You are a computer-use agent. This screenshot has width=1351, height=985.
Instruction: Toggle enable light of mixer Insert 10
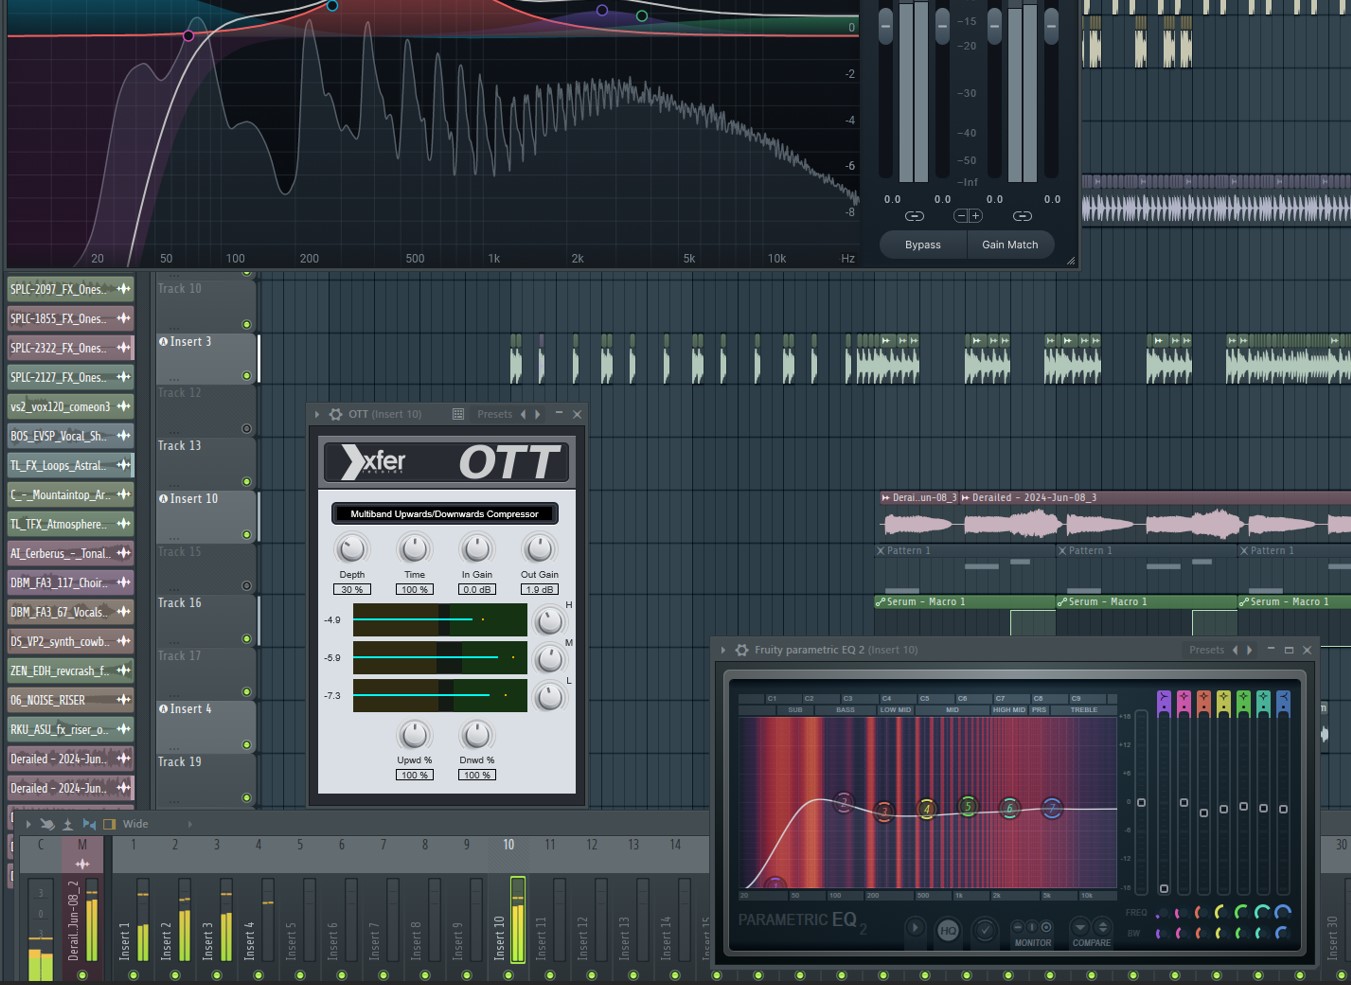pyautogui.click(x=508, y=975)
